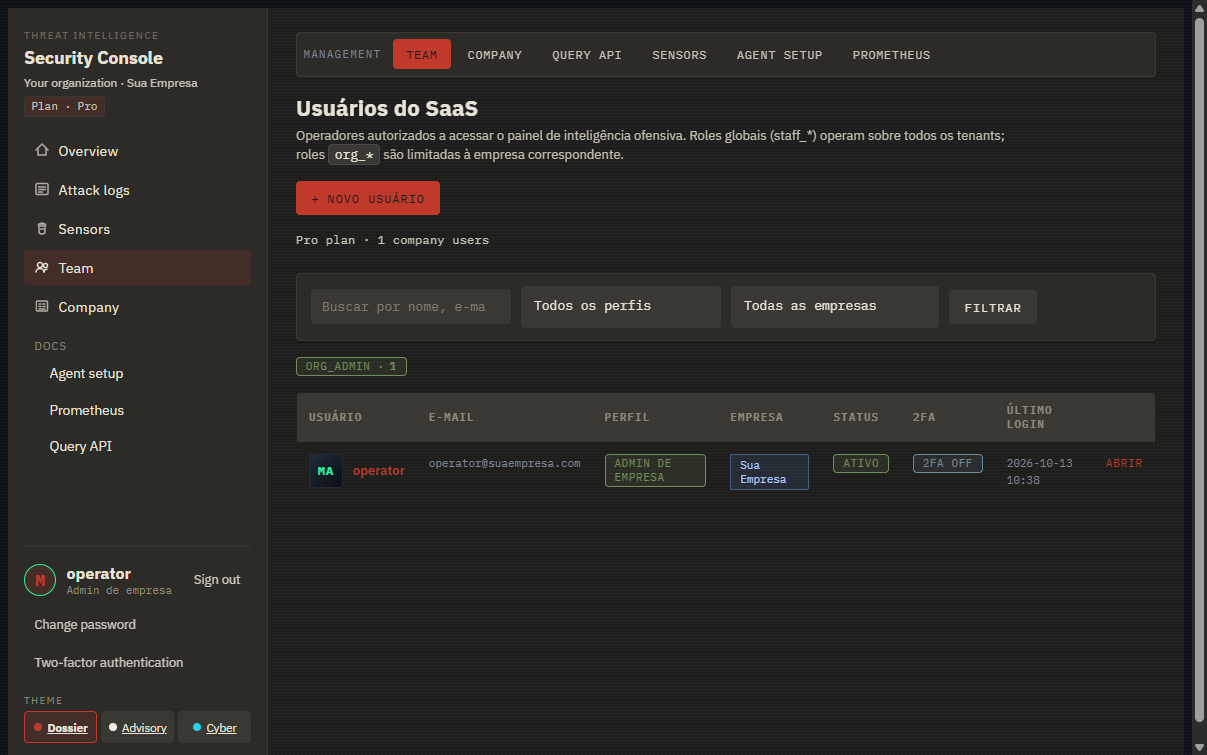Open Prometheus docs in the sidebar
Viewport: 1207px width, 755px height.
(87, 410)
